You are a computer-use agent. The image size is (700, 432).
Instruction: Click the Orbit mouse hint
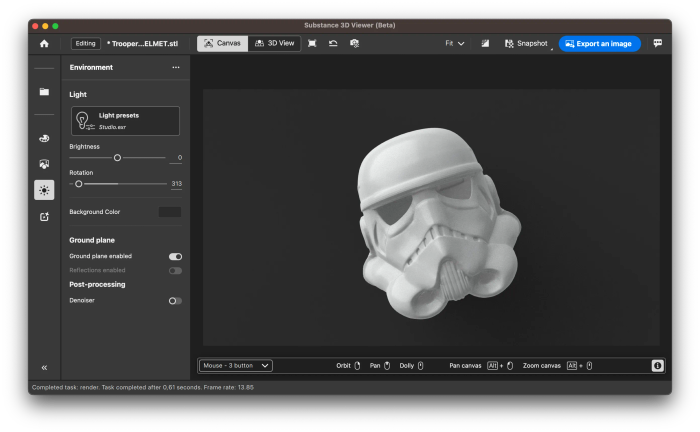(x=348, y=366)
